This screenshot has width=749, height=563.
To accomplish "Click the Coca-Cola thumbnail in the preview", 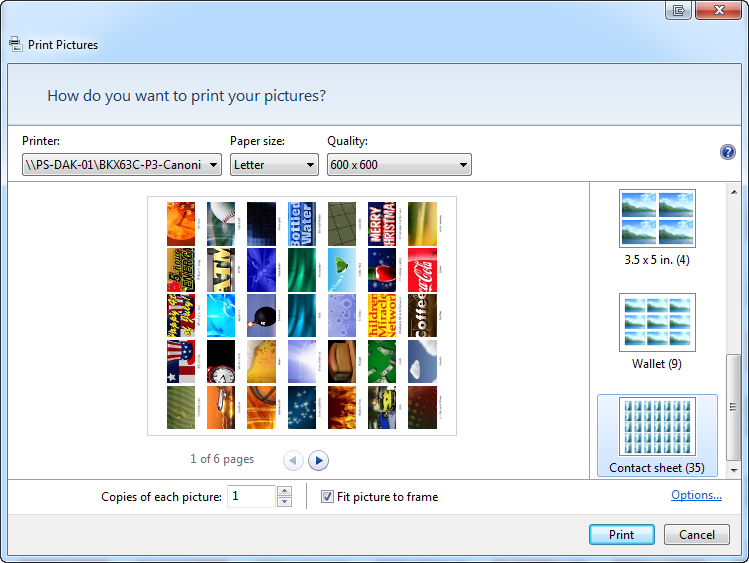I will pos(421,269).
